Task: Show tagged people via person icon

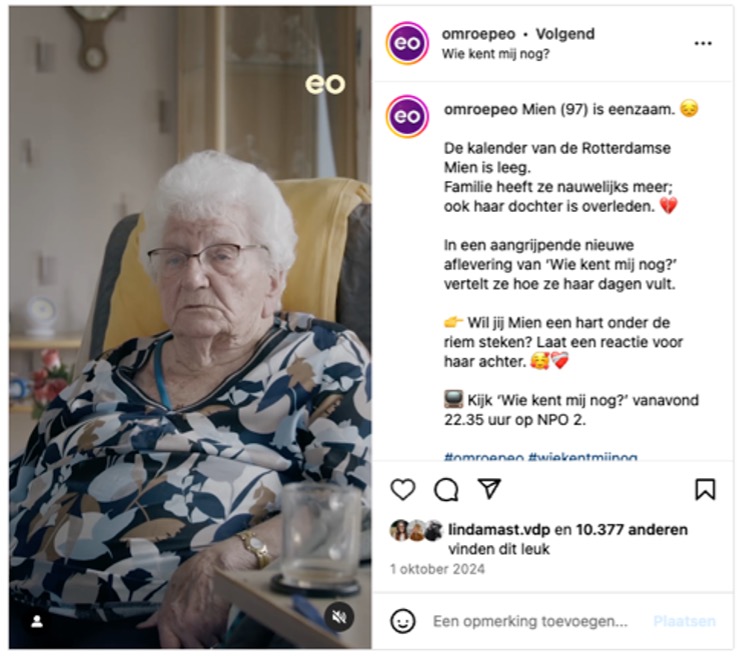Action: tap(37, 622)
